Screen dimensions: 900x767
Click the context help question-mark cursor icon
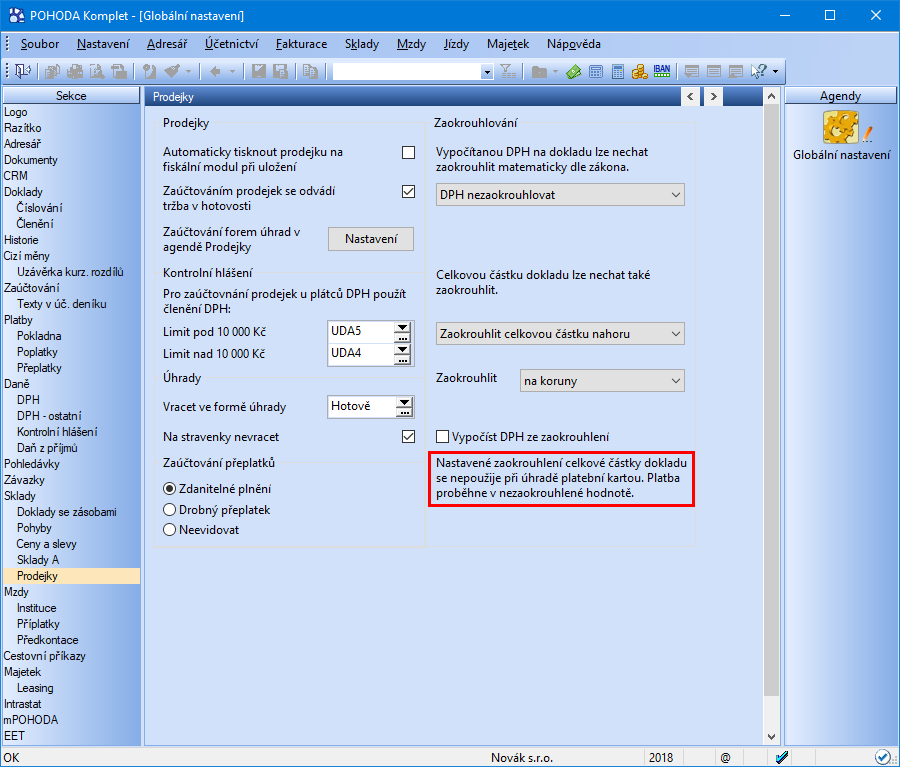759,71
